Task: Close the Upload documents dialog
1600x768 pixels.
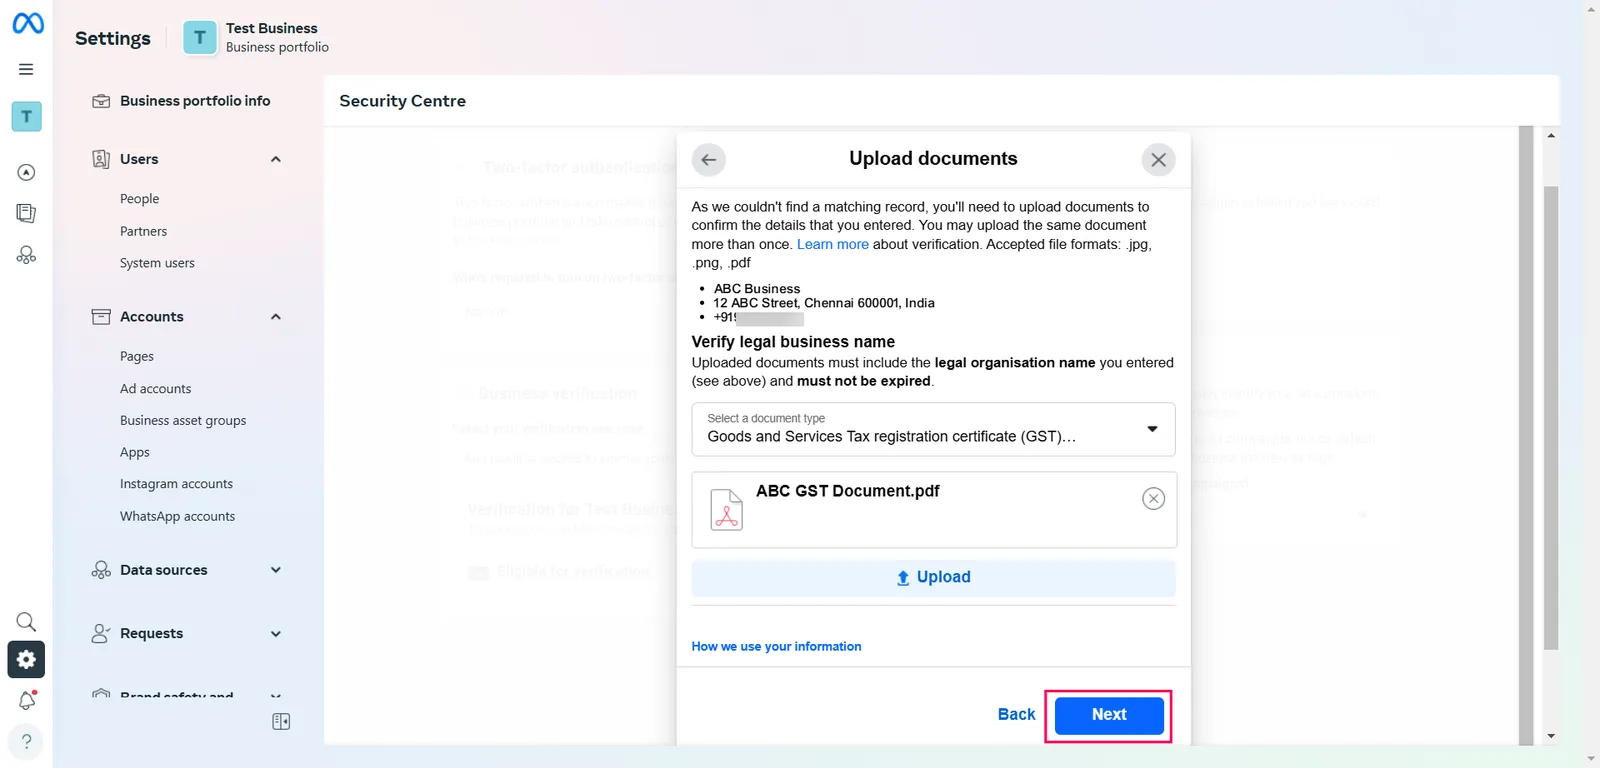Action: coord(1158,160)
